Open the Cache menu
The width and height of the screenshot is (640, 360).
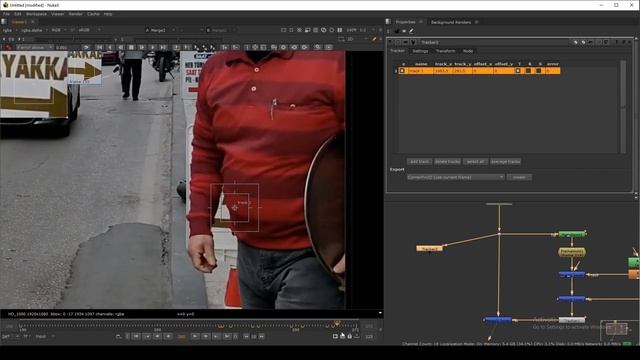click(x=93, y=14)
